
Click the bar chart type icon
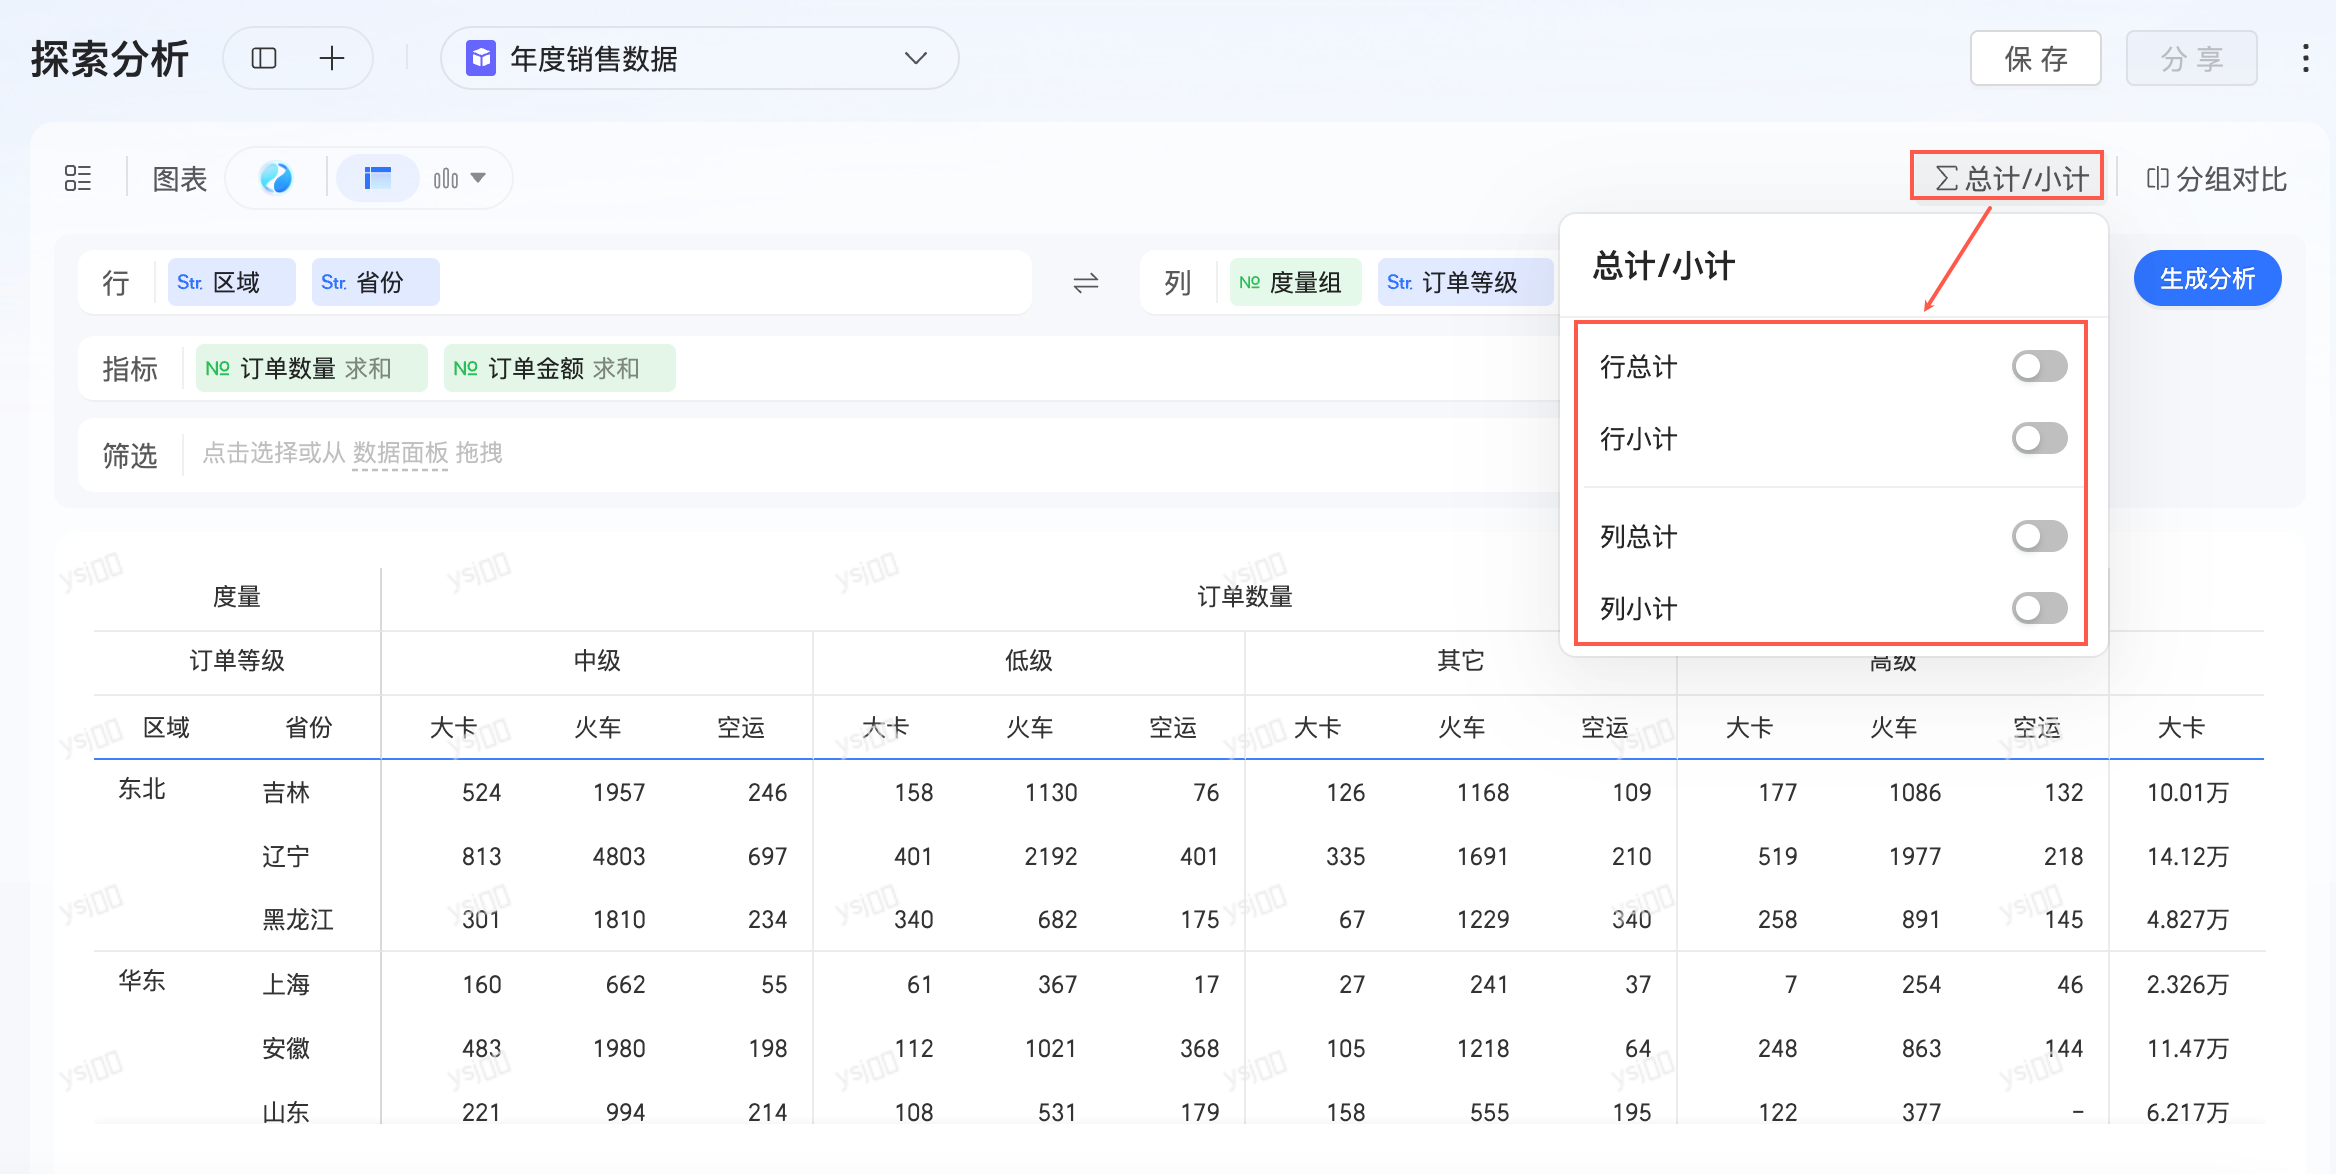tap(445, 179)
